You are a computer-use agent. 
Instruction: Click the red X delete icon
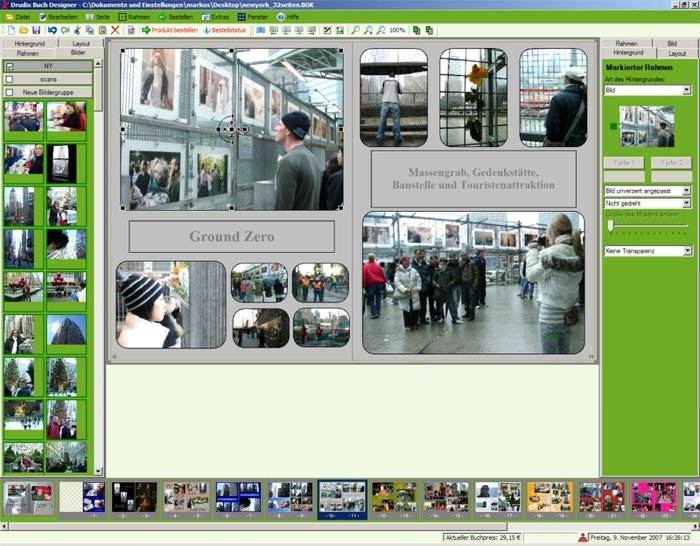pos(115,30)
